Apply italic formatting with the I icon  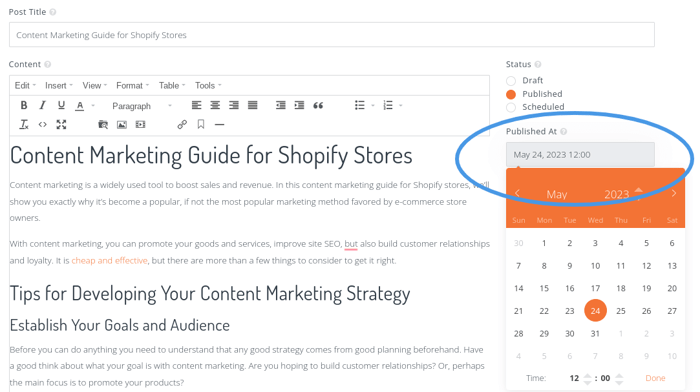tap(42, 105)
